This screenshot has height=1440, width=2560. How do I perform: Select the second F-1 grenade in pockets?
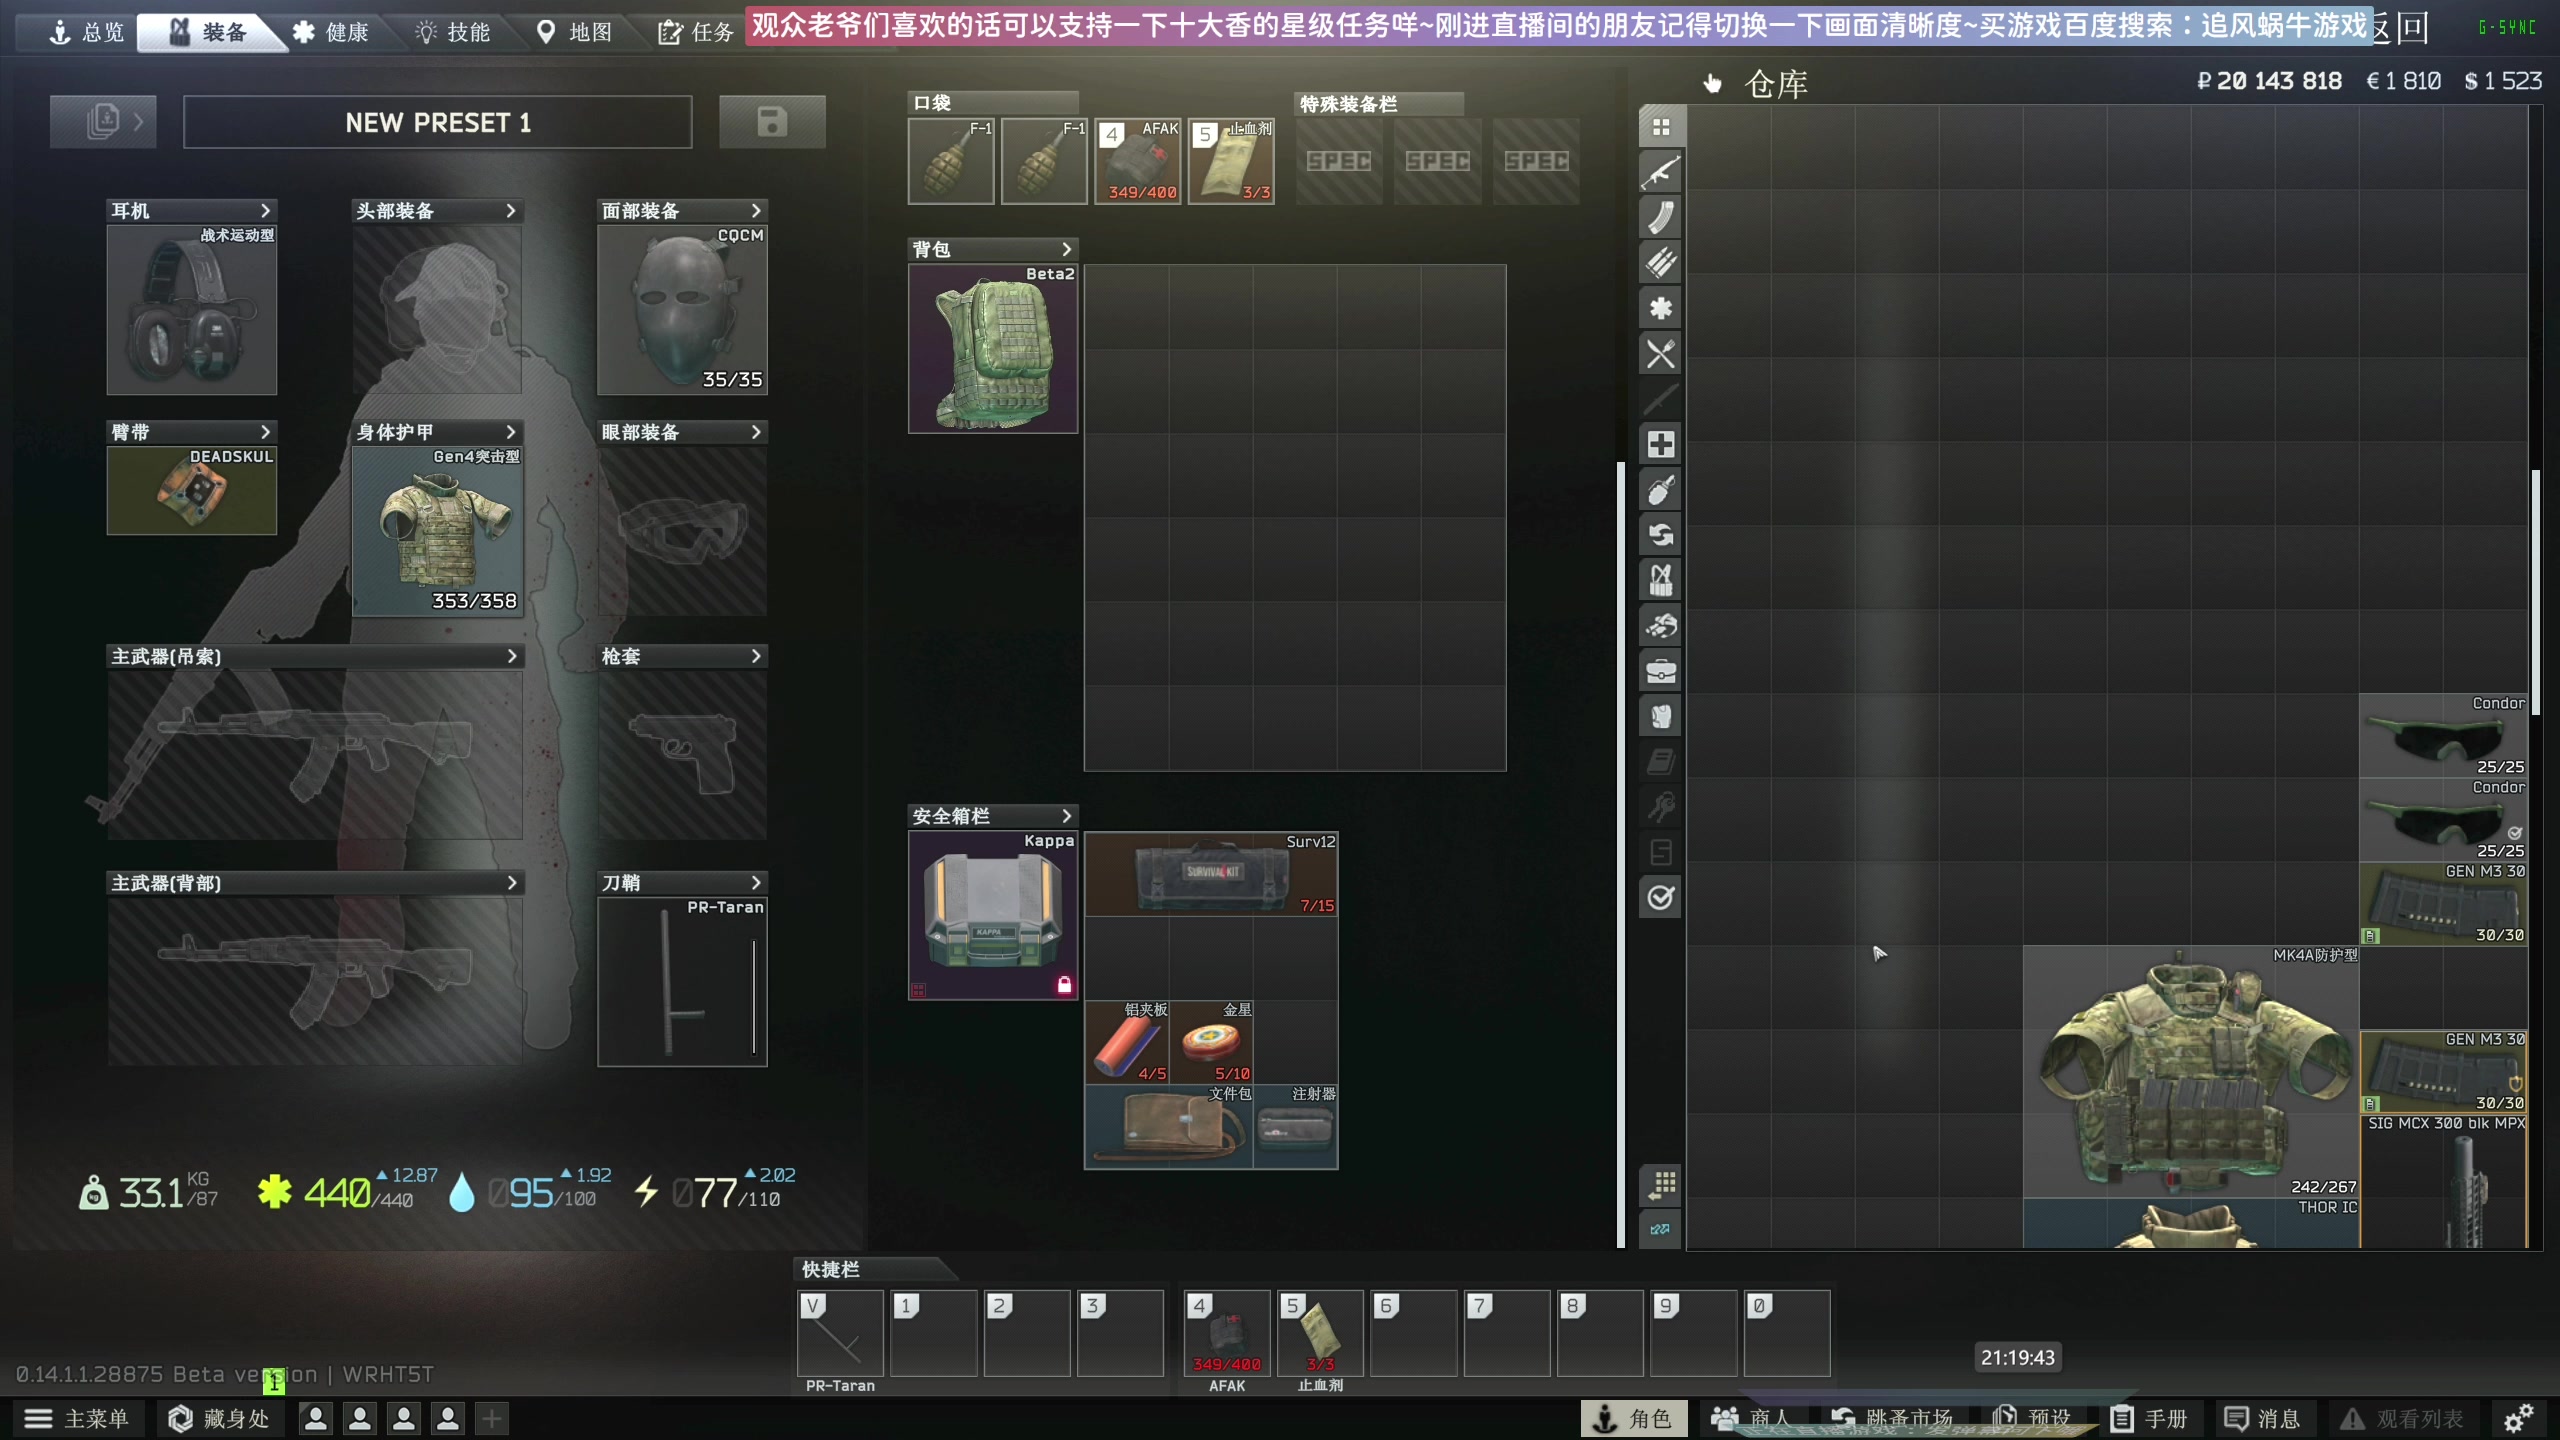(x=1044, y=161)
